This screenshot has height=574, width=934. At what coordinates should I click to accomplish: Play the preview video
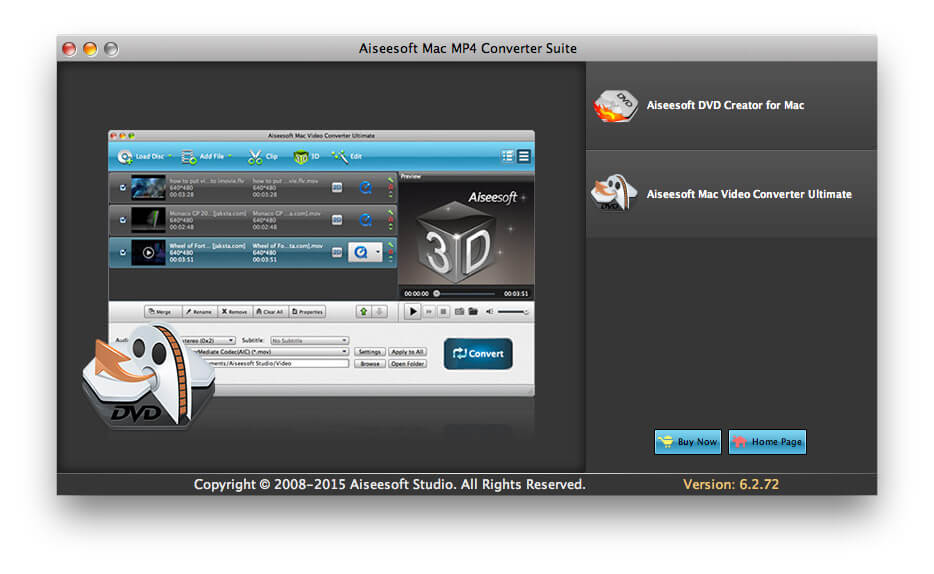click(x=412, y=311)
